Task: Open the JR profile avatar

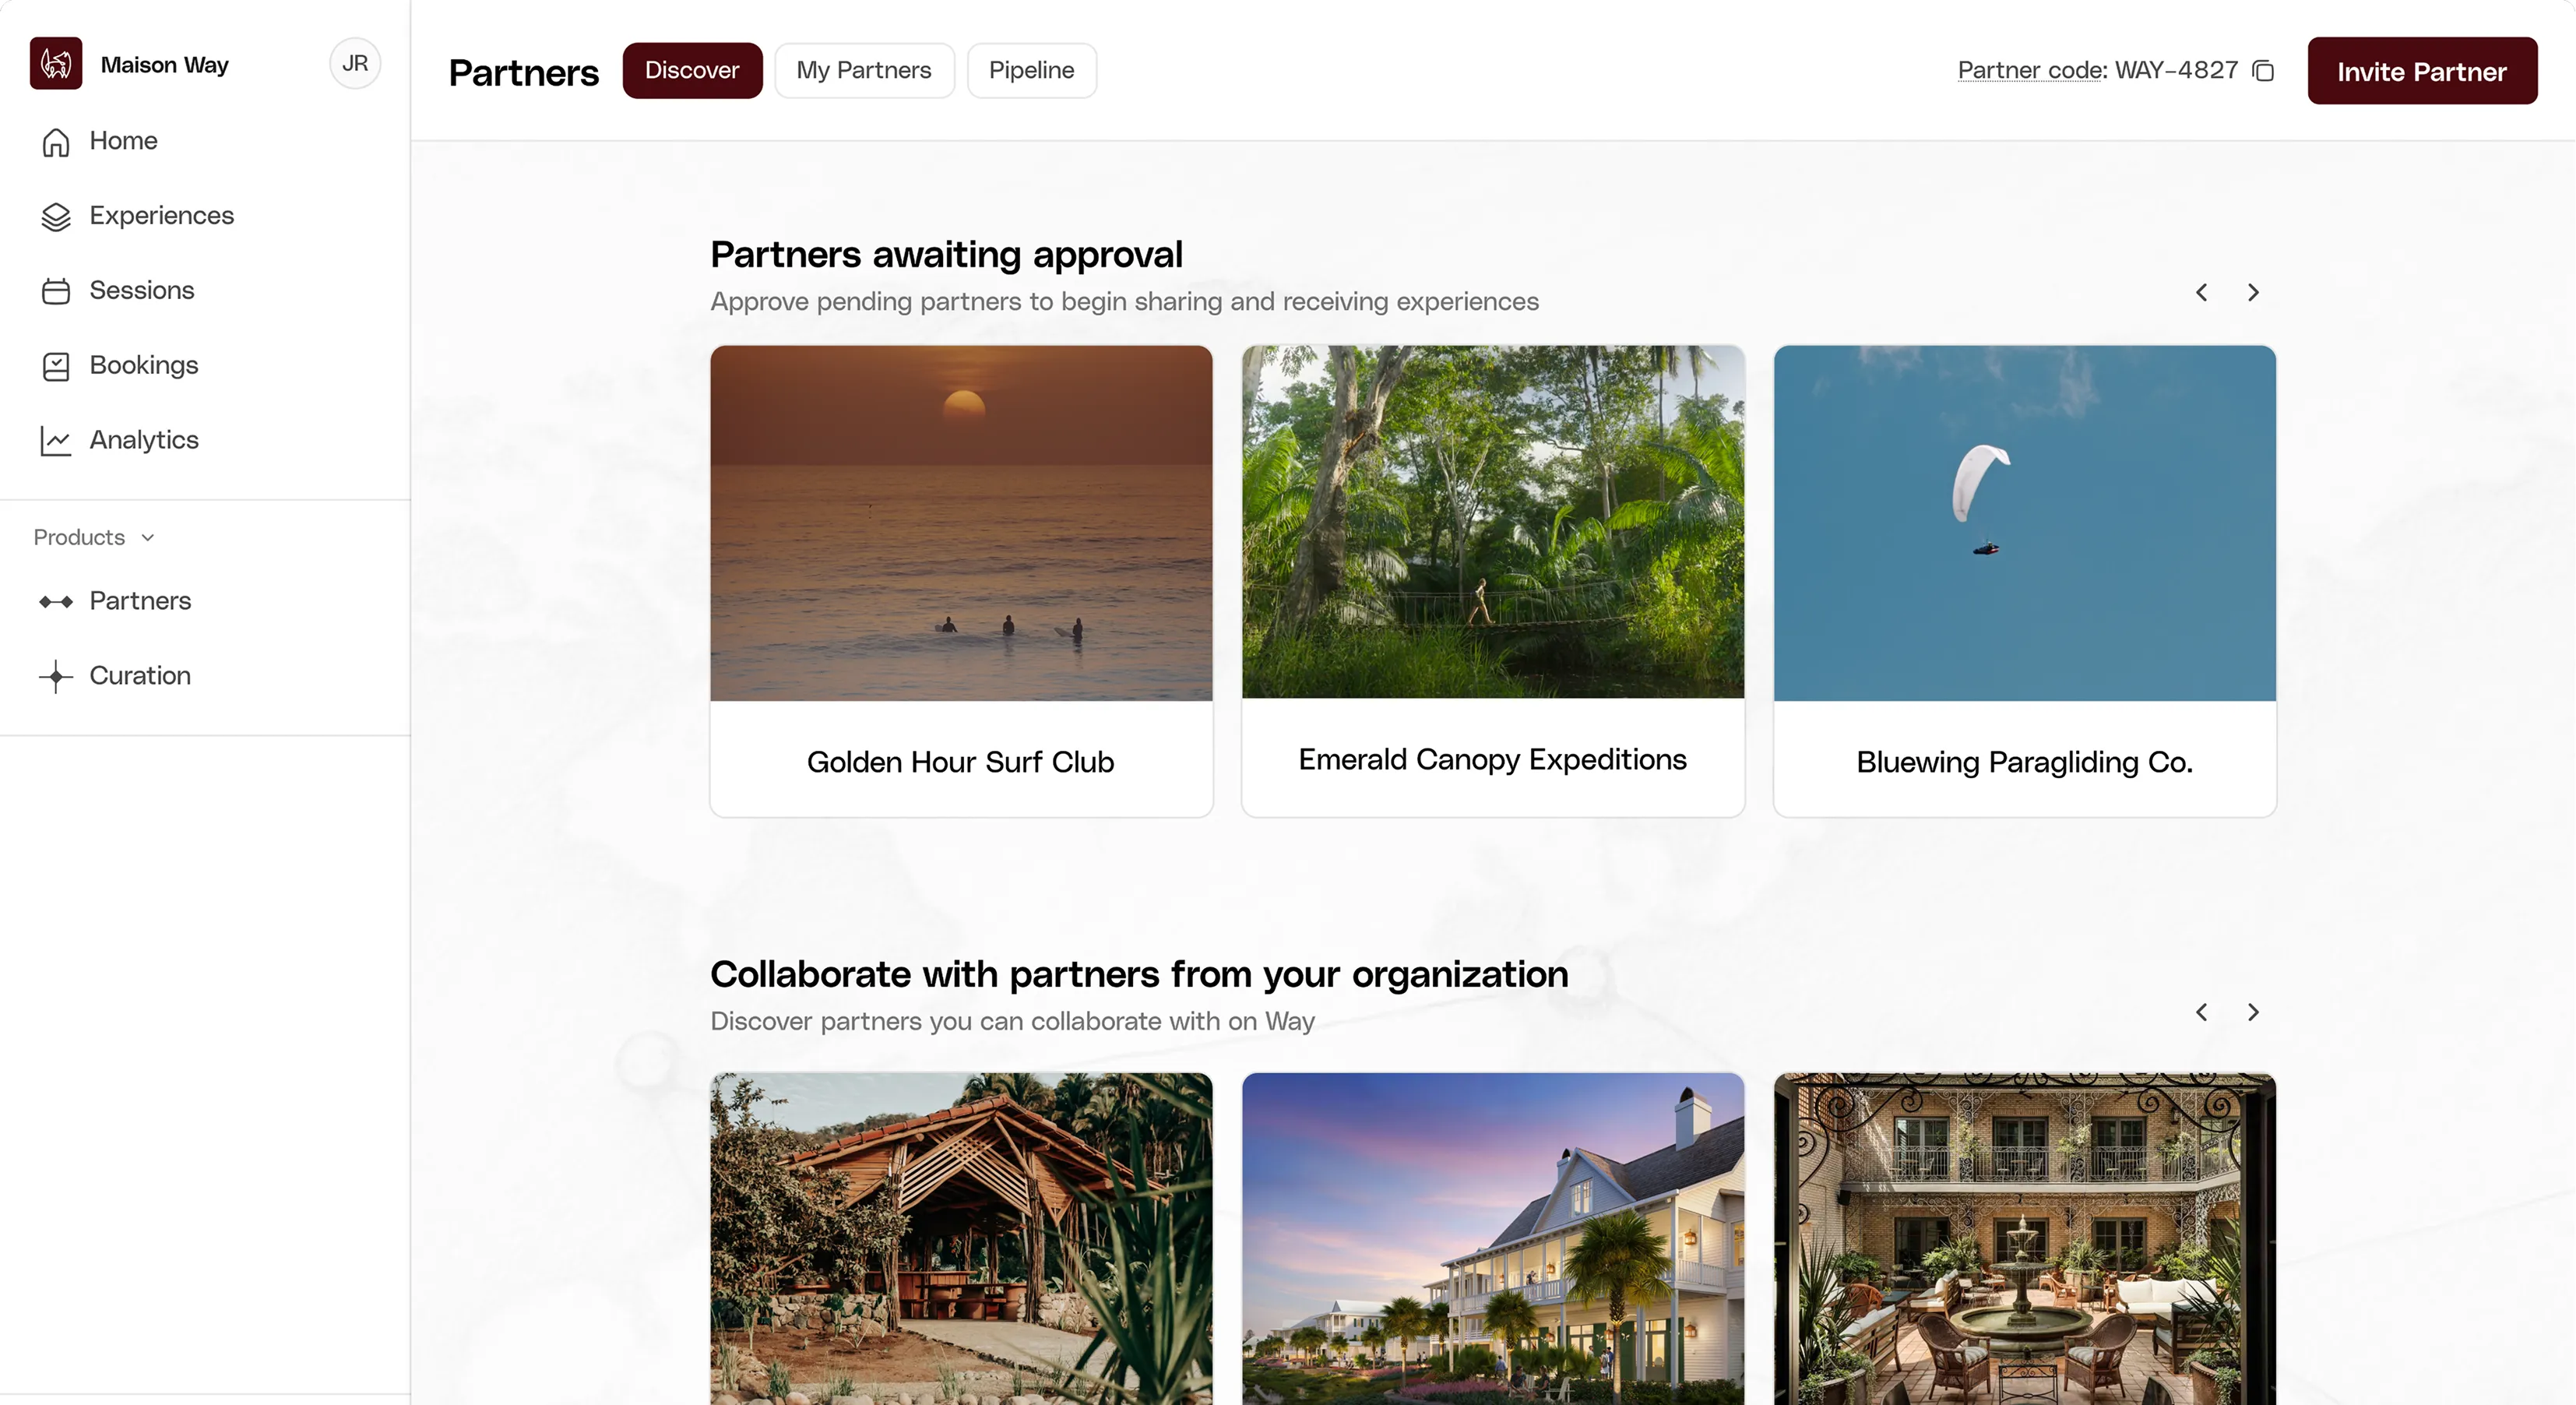Action: (x=355, y=63)
